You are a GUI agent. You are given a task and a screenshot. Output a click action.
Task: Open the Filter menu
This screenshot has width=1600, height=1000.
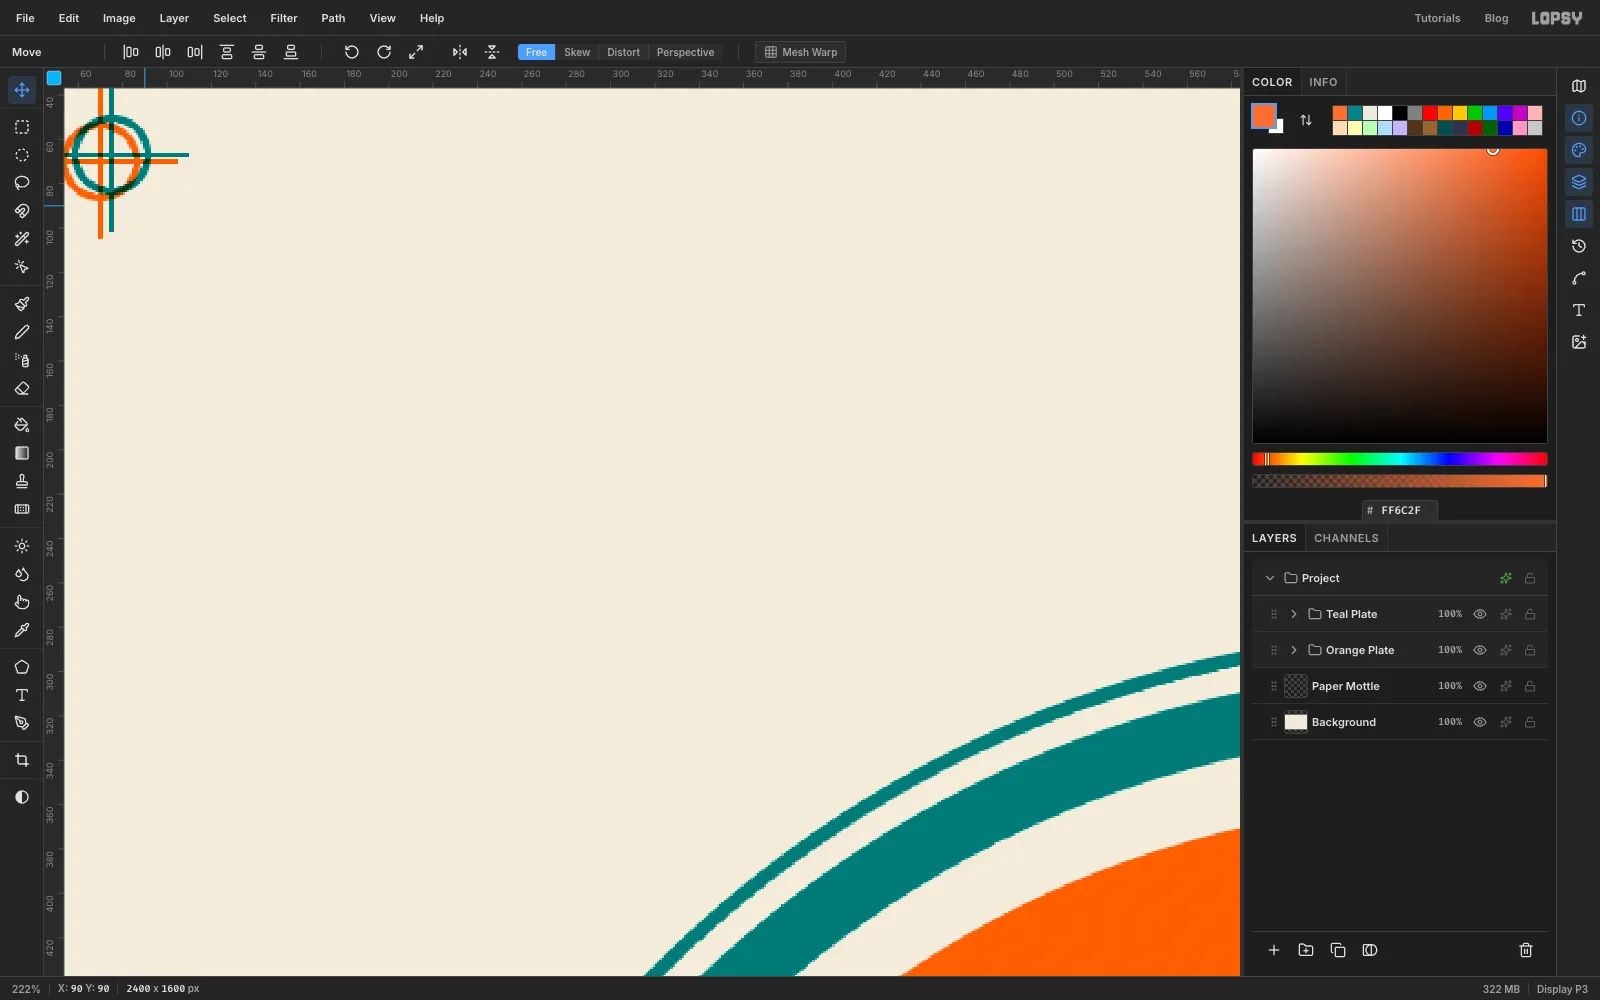[x=284, y=18]
